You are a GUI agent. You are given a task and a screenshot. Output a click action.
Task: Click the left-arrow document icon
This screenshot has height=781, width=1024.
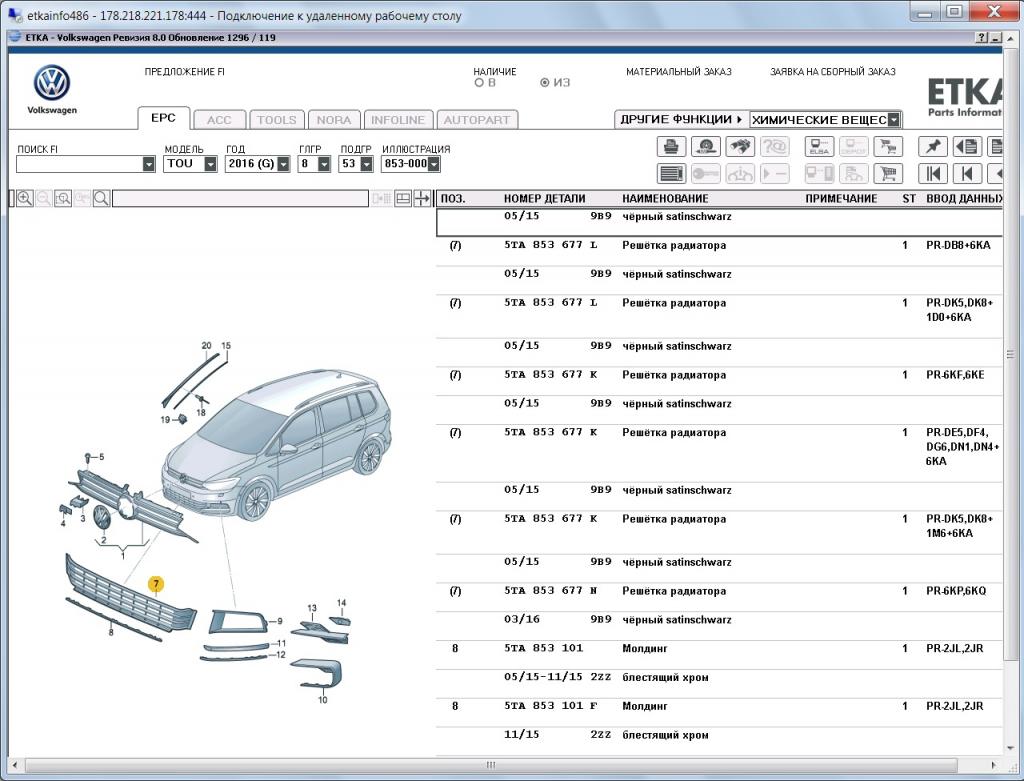point(967,146)
